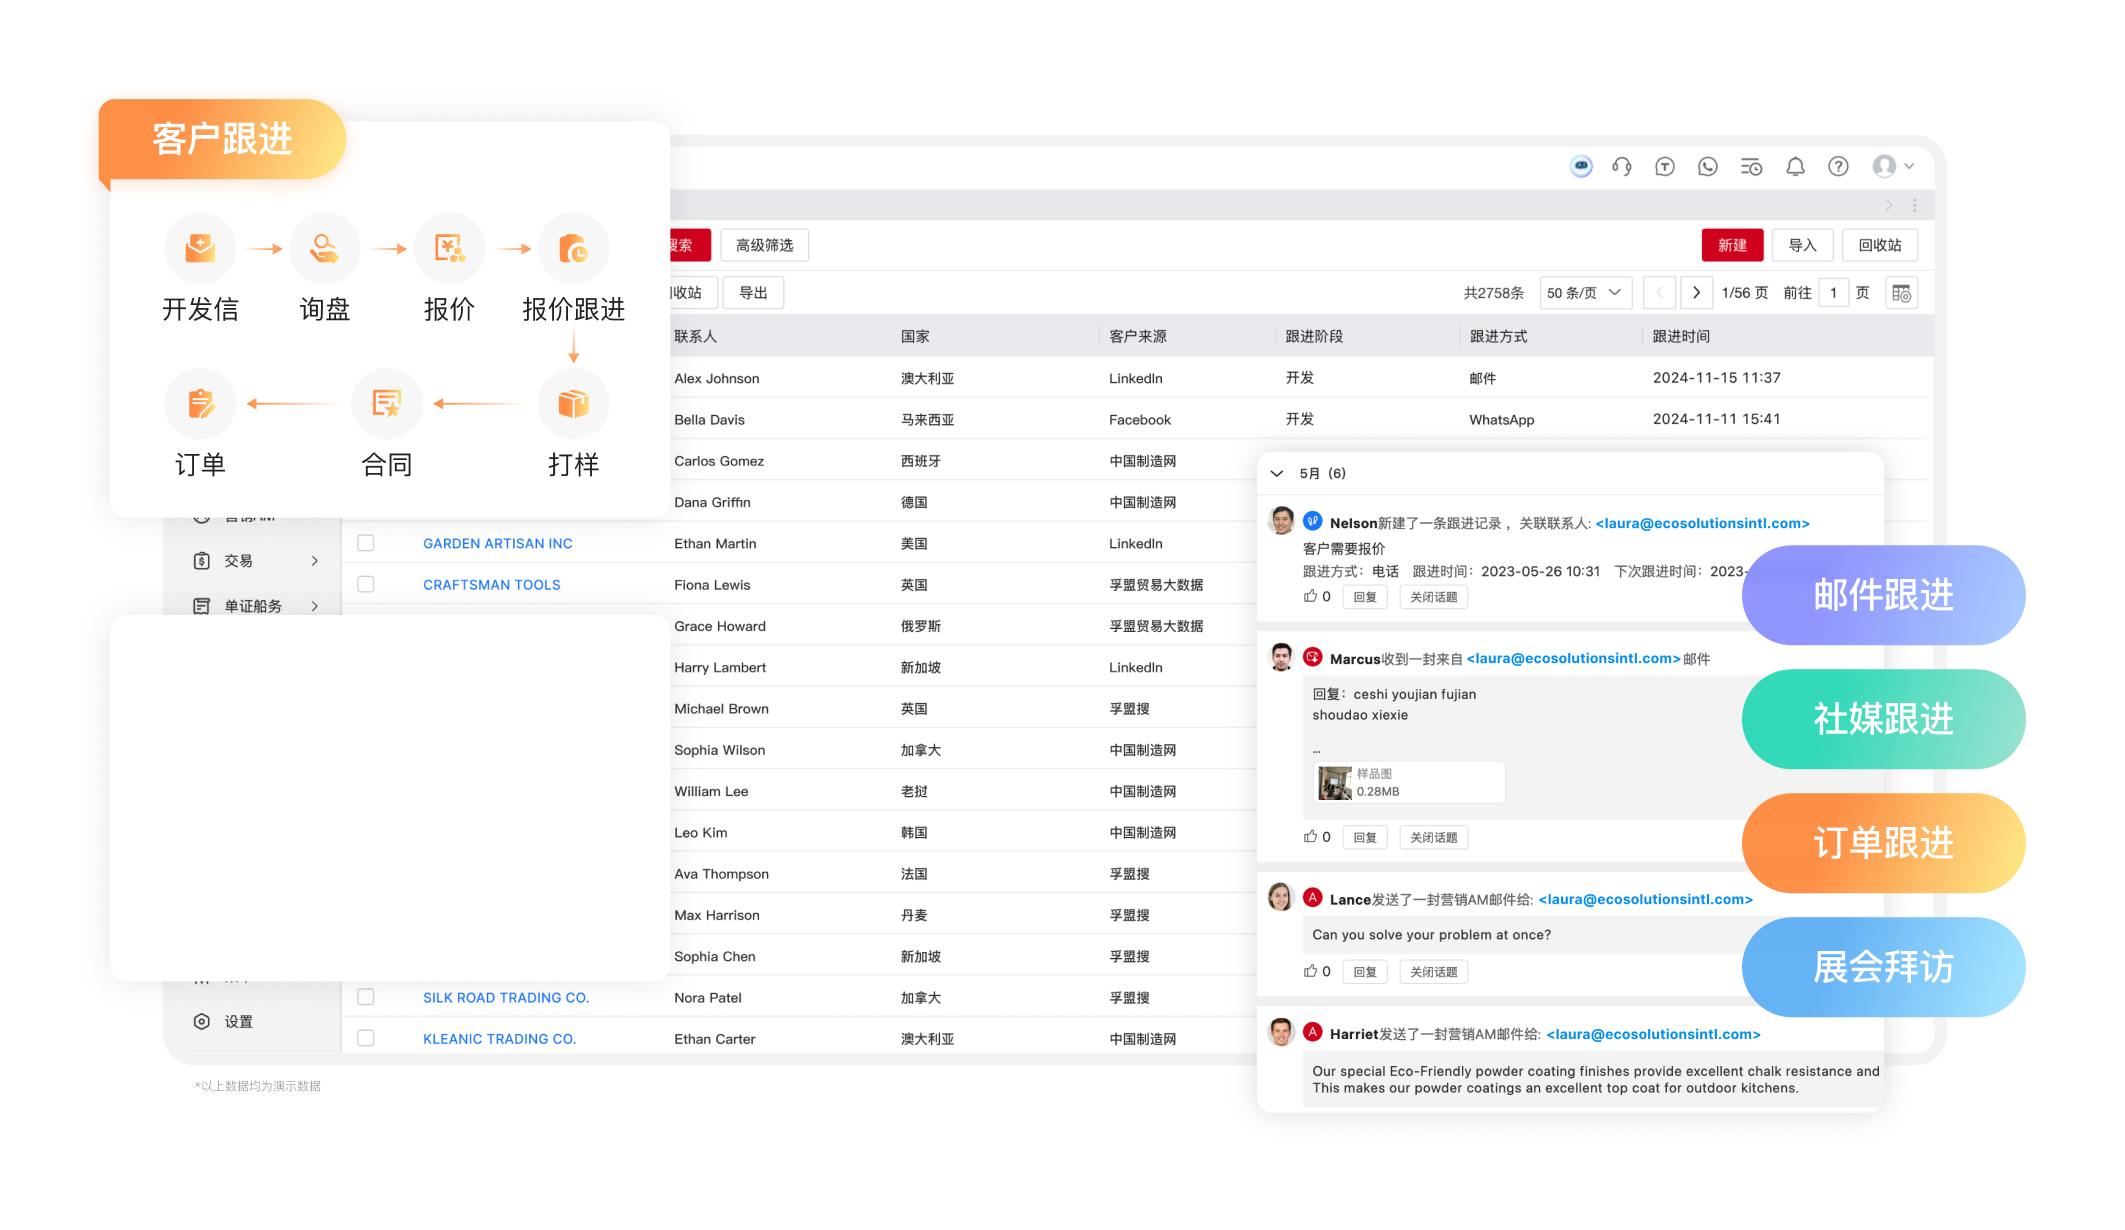Viewport: 2125px width, 1230px height.
Task: Select the CRAFTSMAN TOOLS row checkbox
Action: [x=366, y=584]
